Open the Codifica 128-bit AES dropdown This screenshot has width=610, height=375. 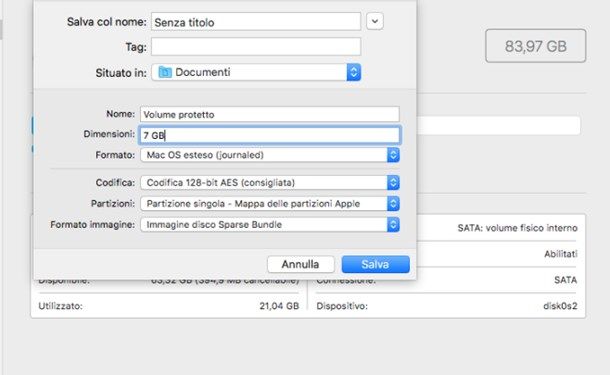point(270,182)
